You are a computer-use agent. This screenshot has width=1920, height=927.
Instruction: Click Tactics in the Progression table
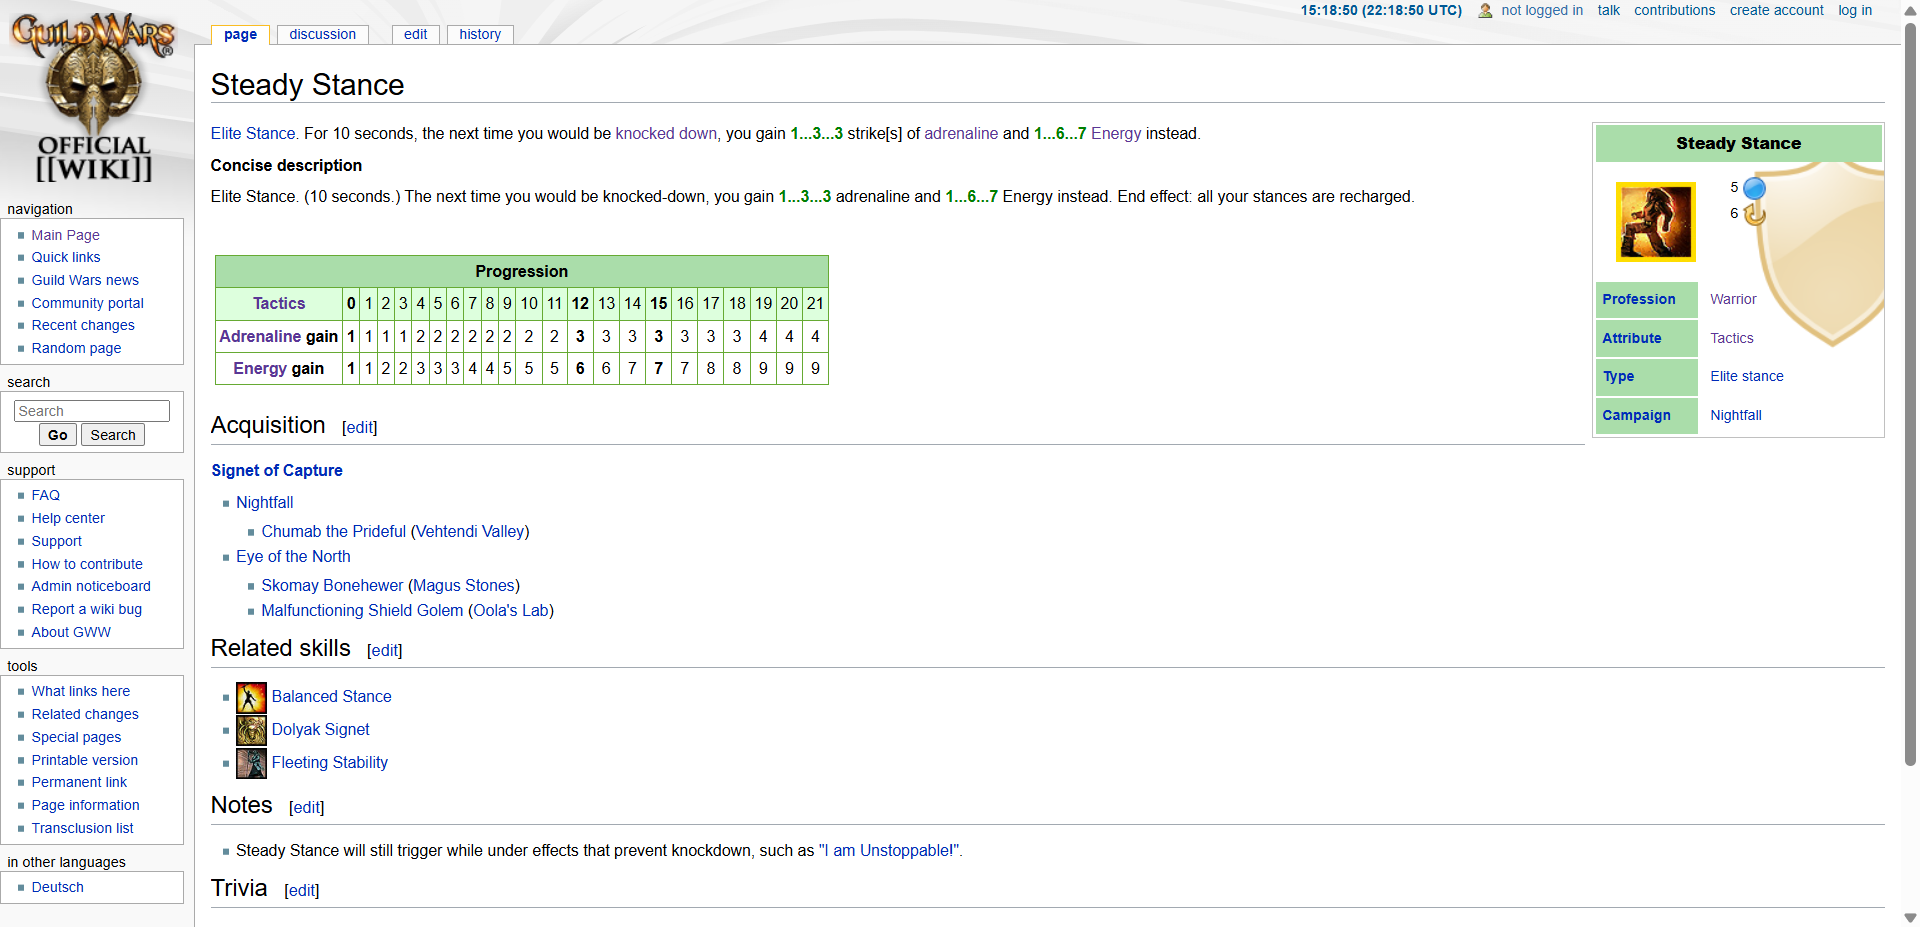pyautogui.click(x=279, y=303)
